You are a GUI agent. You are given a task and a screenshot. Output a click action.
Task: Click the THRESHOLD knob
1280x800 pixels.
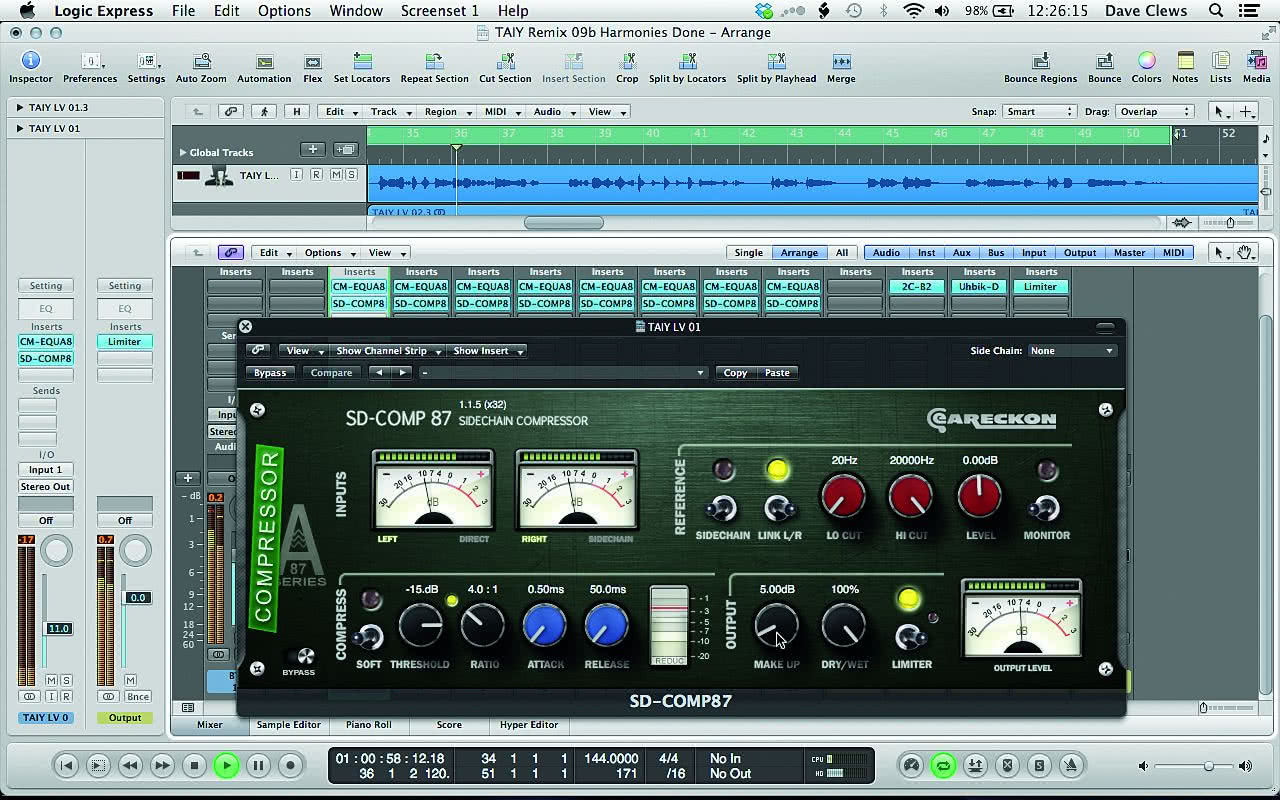coord(421,627)
